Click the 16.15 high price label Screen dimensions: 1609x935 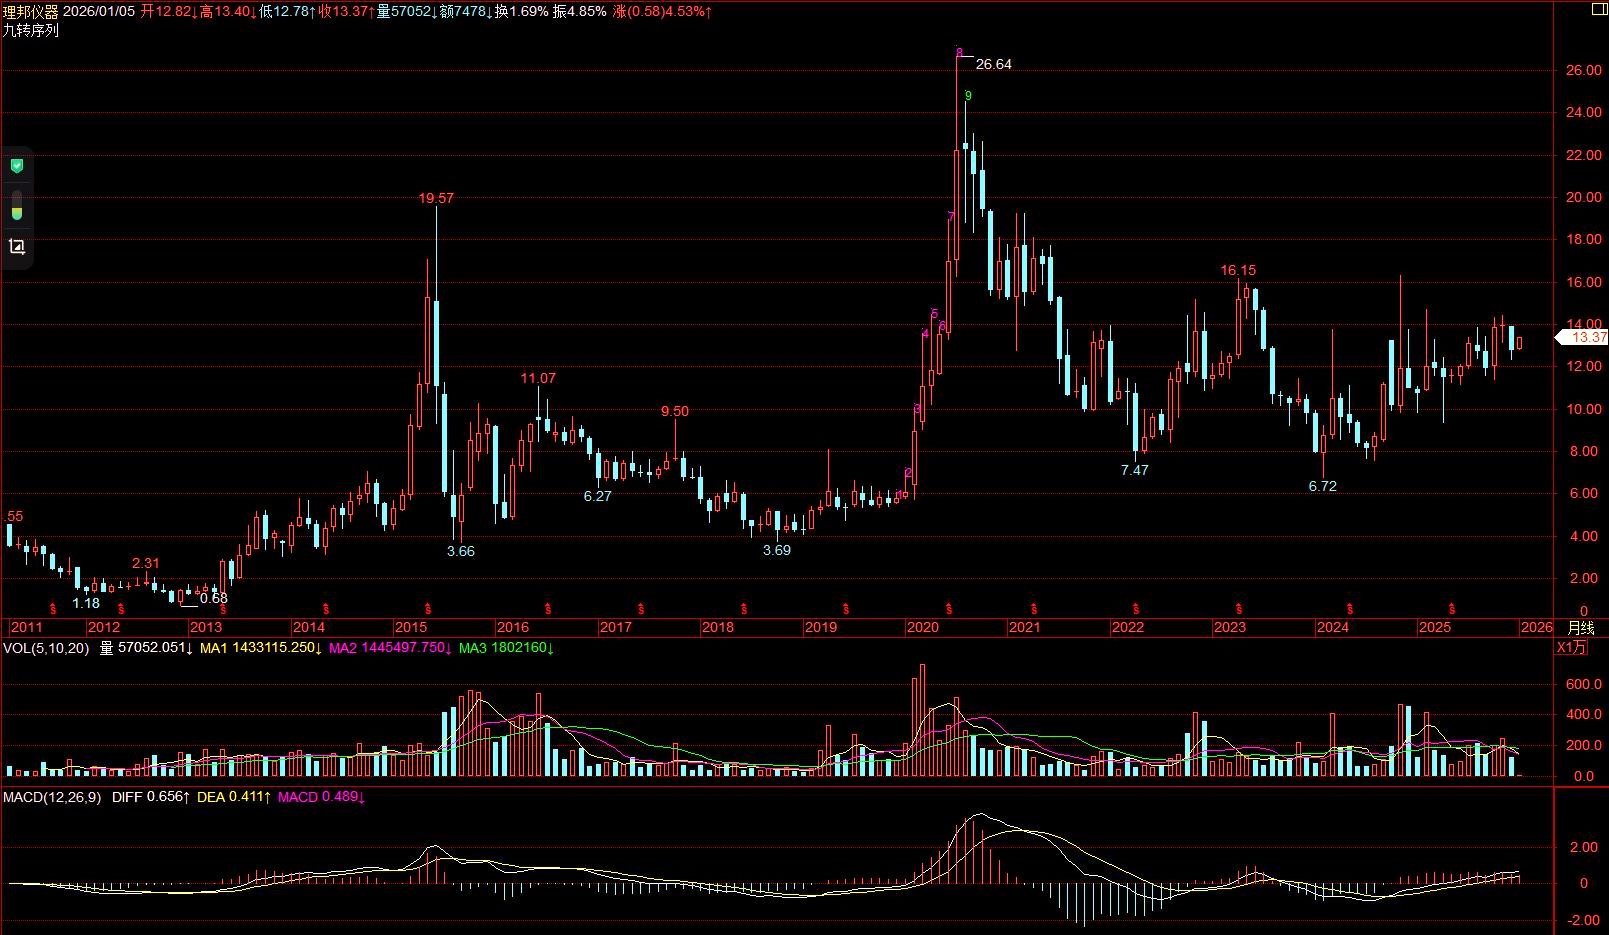click(1238, 270)
